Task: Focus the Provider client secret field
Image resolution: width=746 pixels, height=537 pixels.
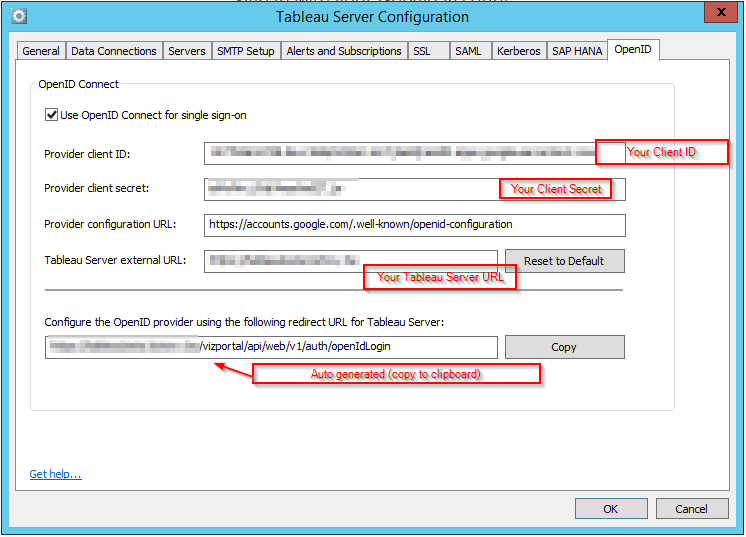Action: (414, 189)
